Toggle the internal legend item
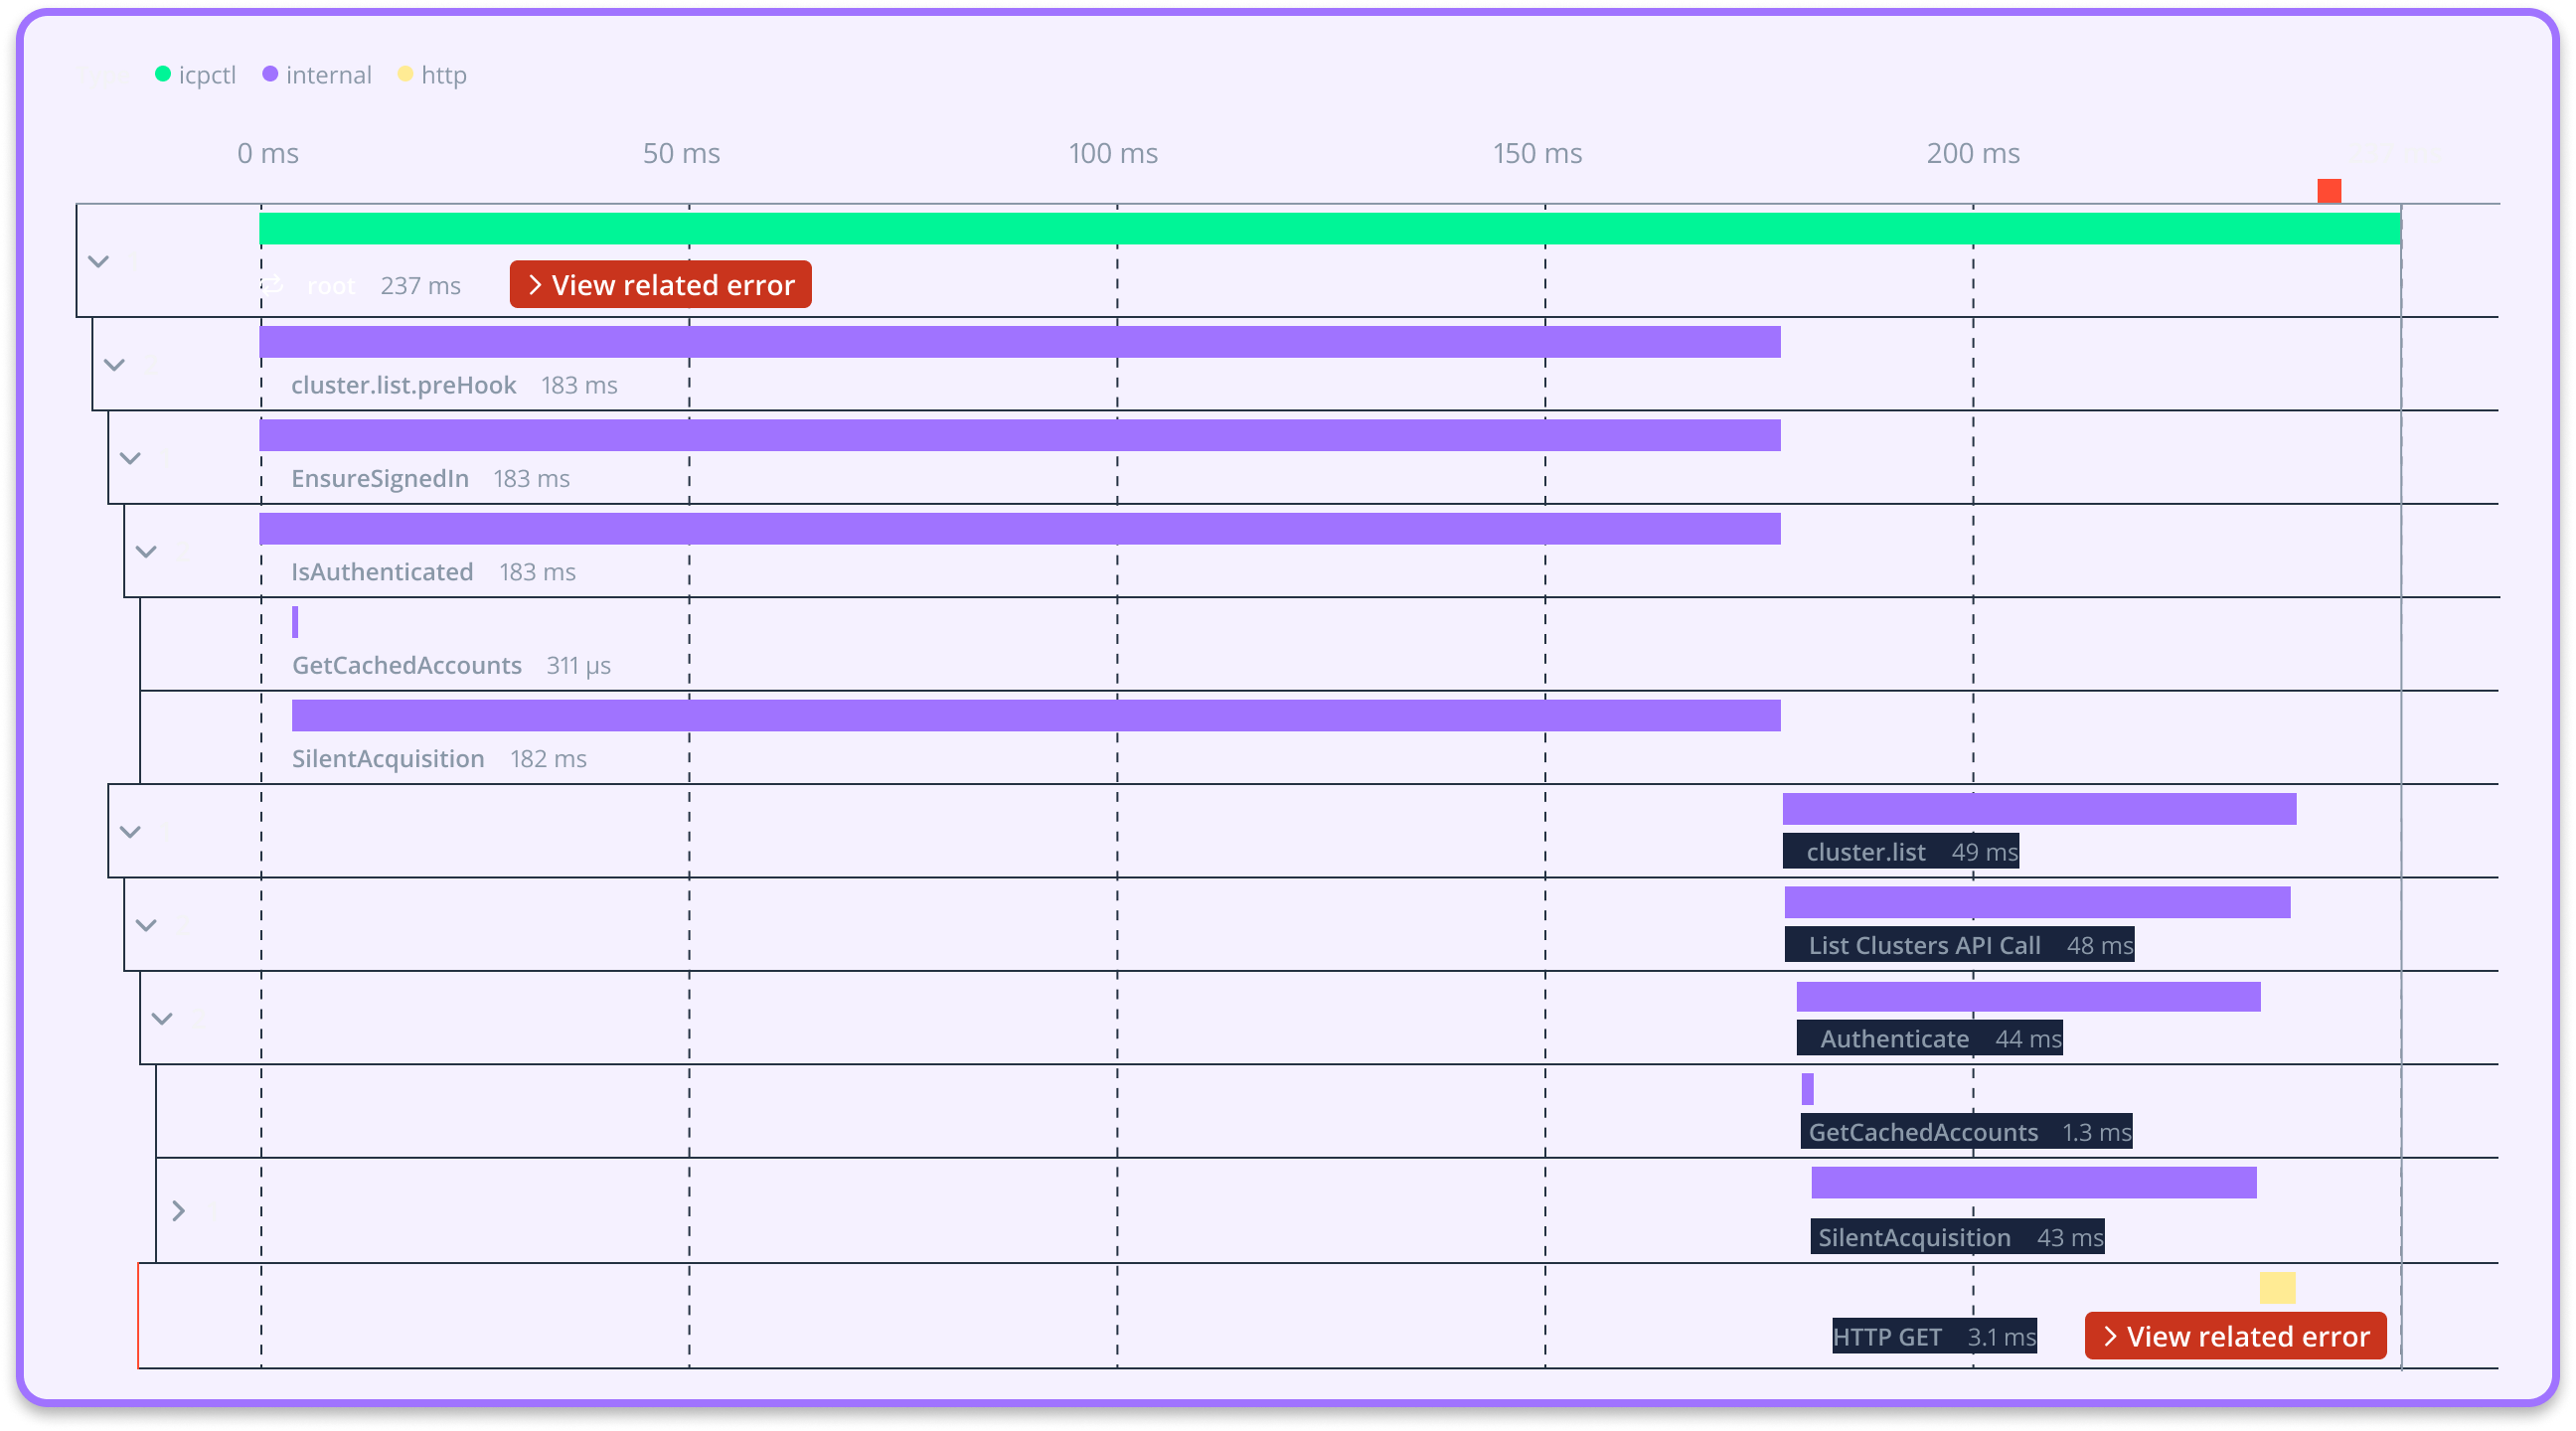 [317, 75]
